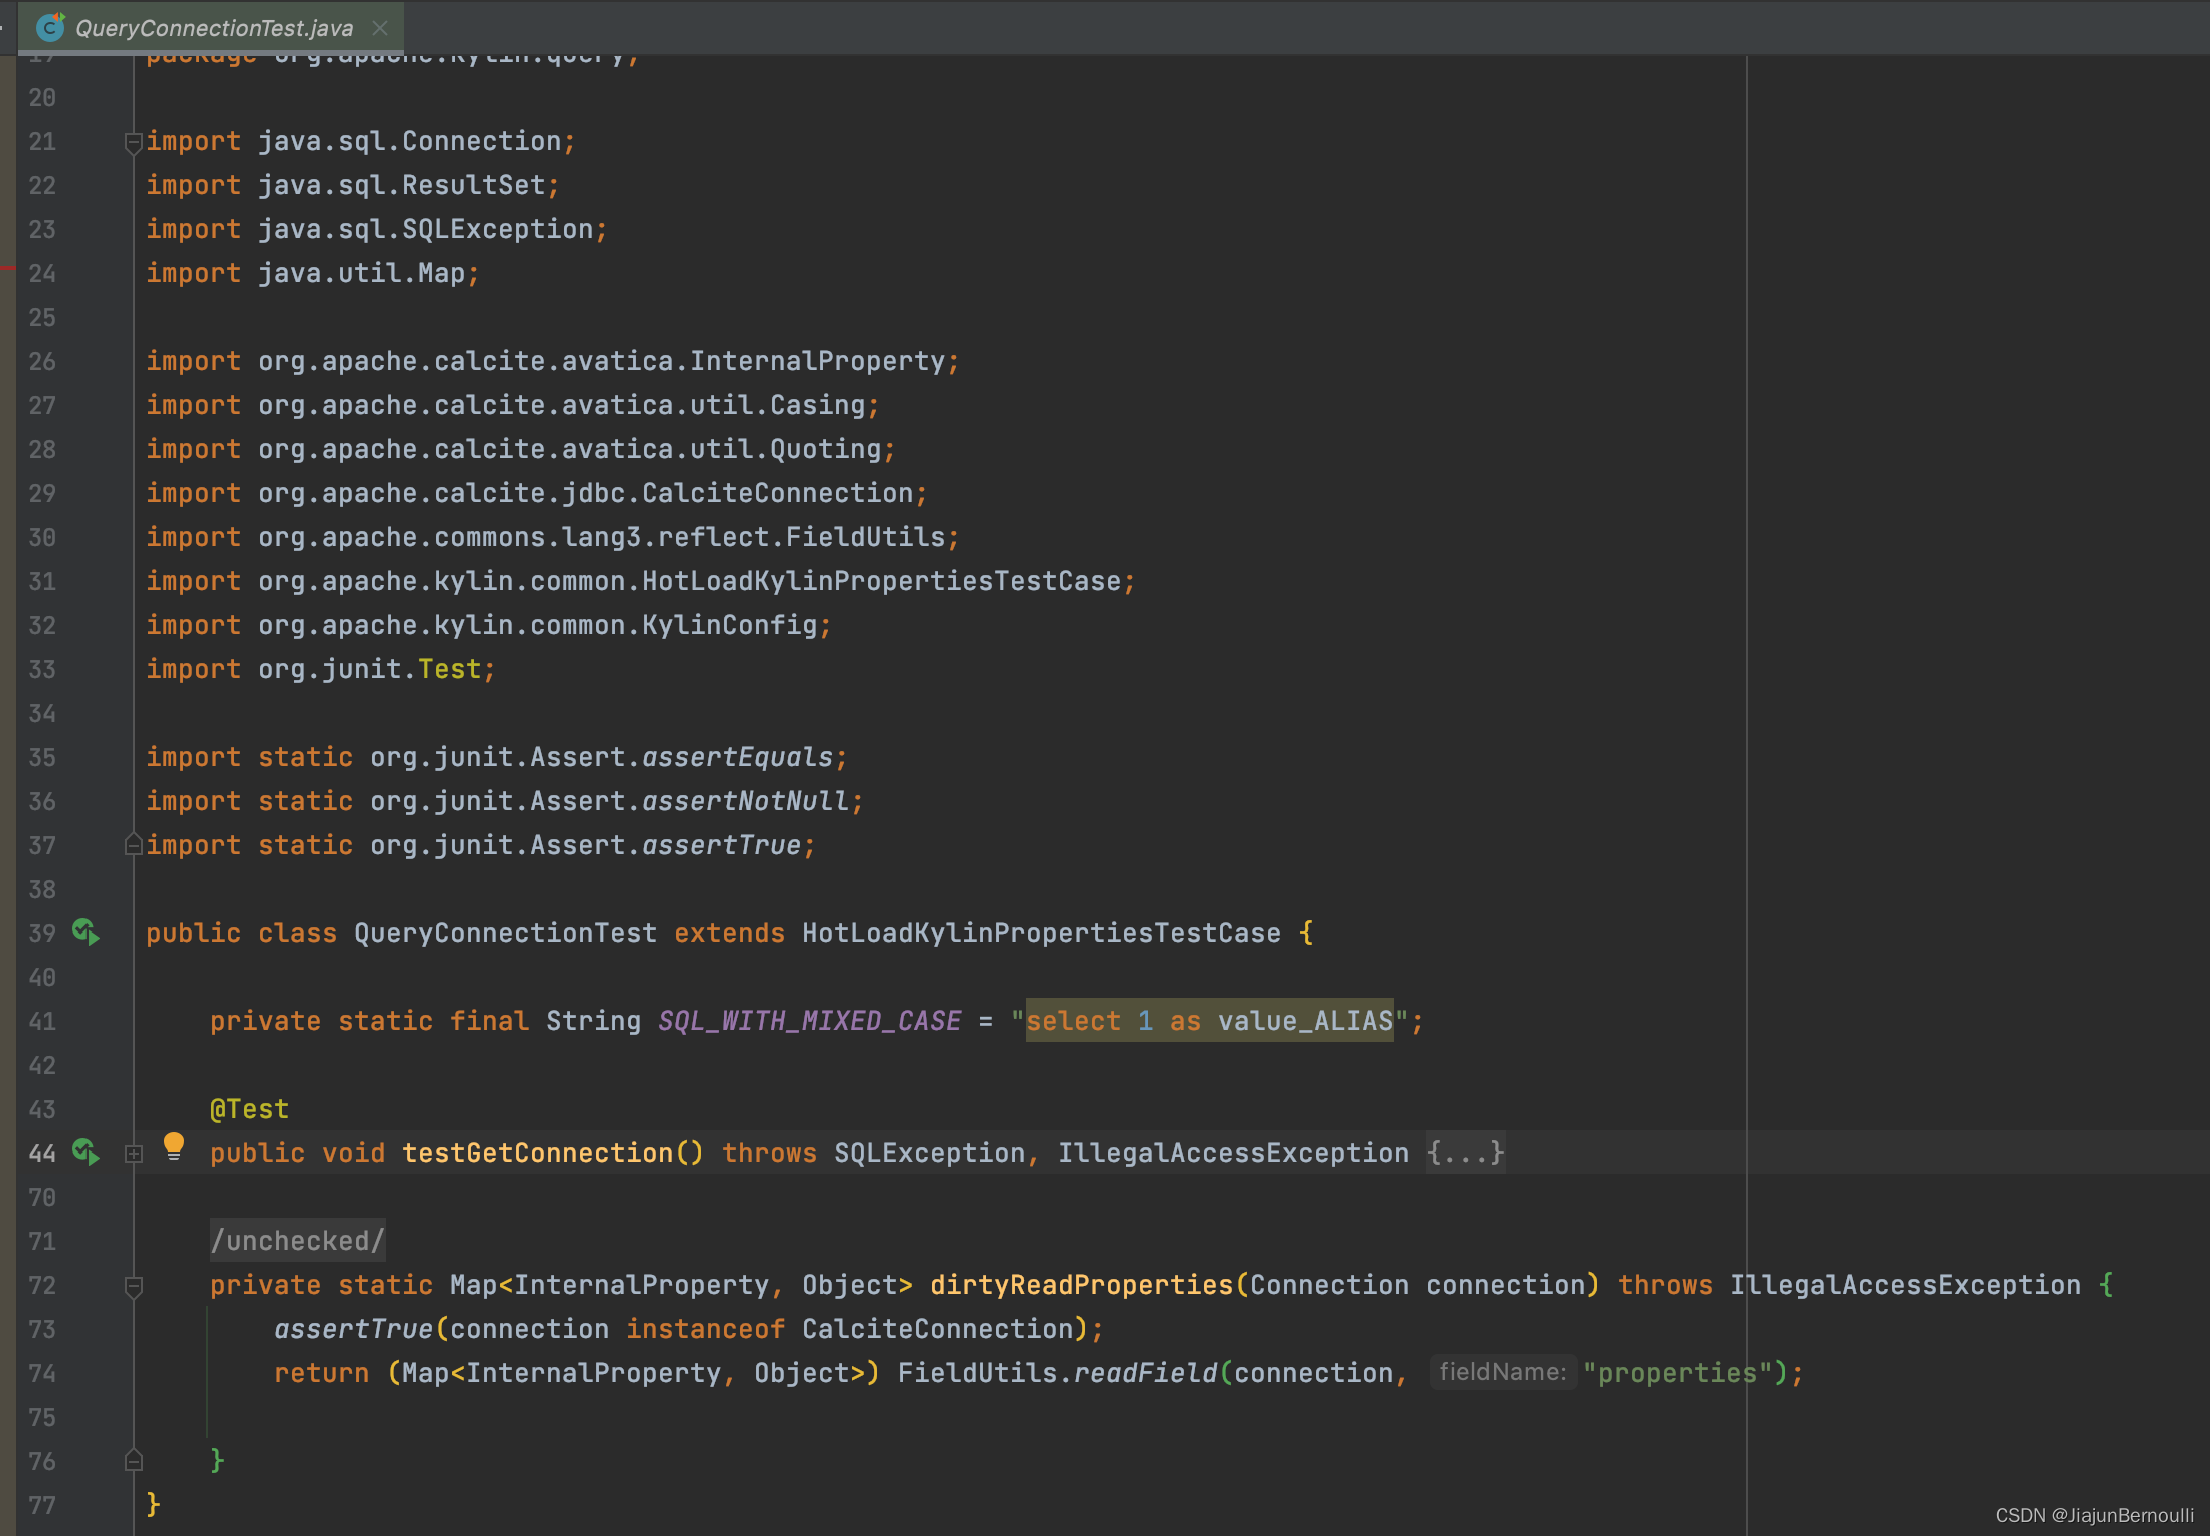Click fold end marker at line 37
Viewport: 2210px width, 1536px height.
point(134,845)
